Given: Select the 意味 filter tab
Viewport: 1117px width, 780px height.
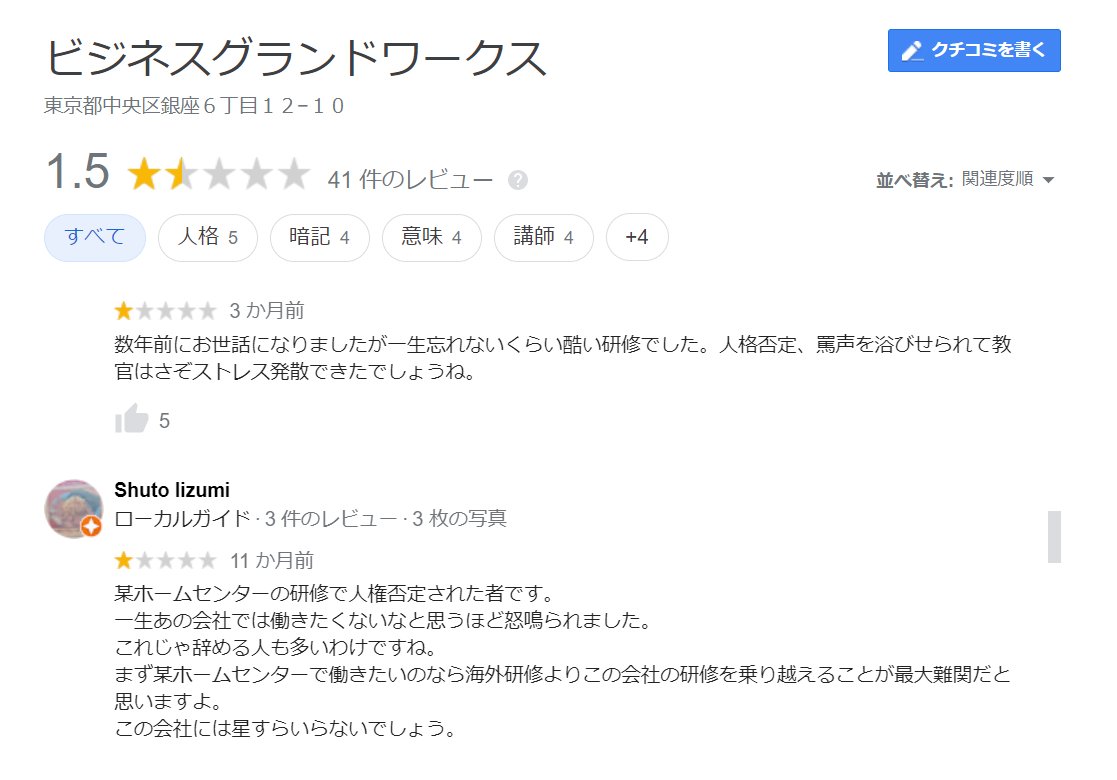Looking at the screenshot, I should tap(431, 237).
